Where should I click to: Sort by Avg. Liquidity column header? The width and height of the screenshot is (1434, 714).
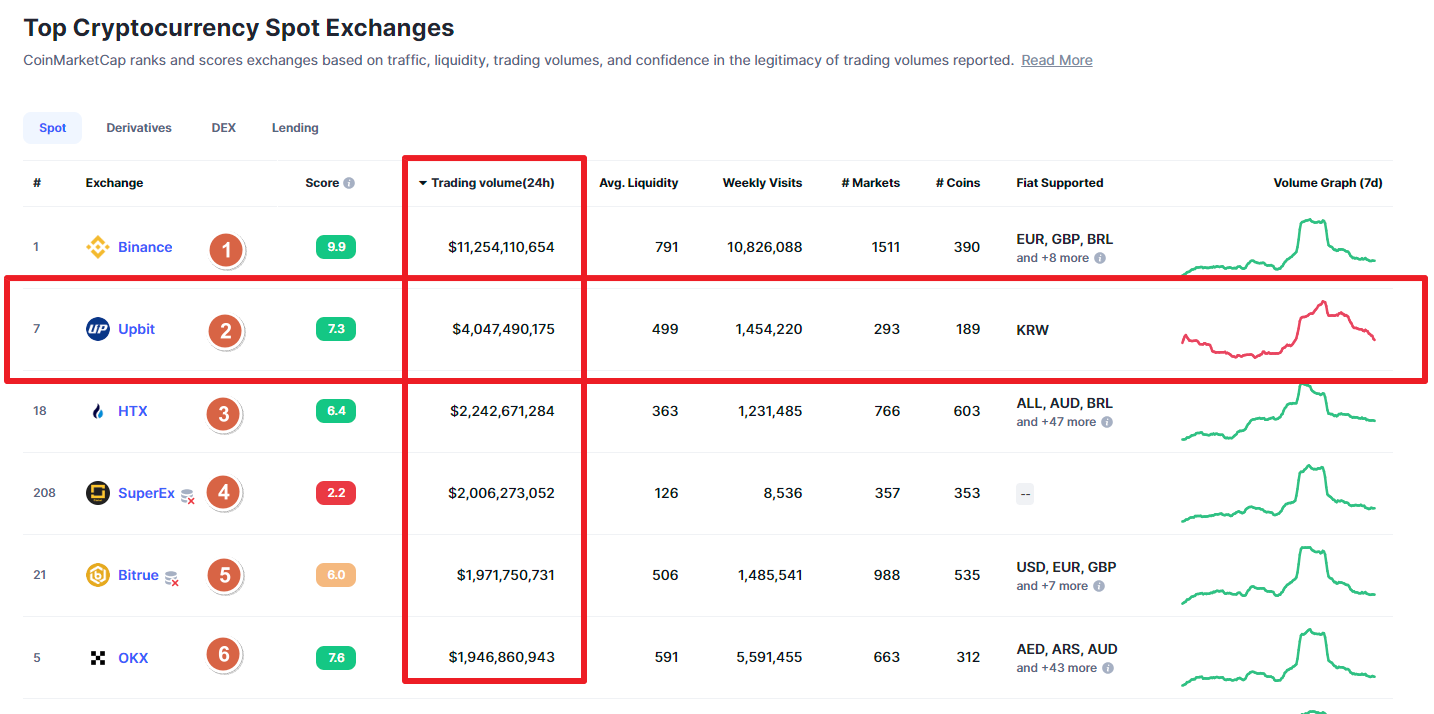click(639, 183)
